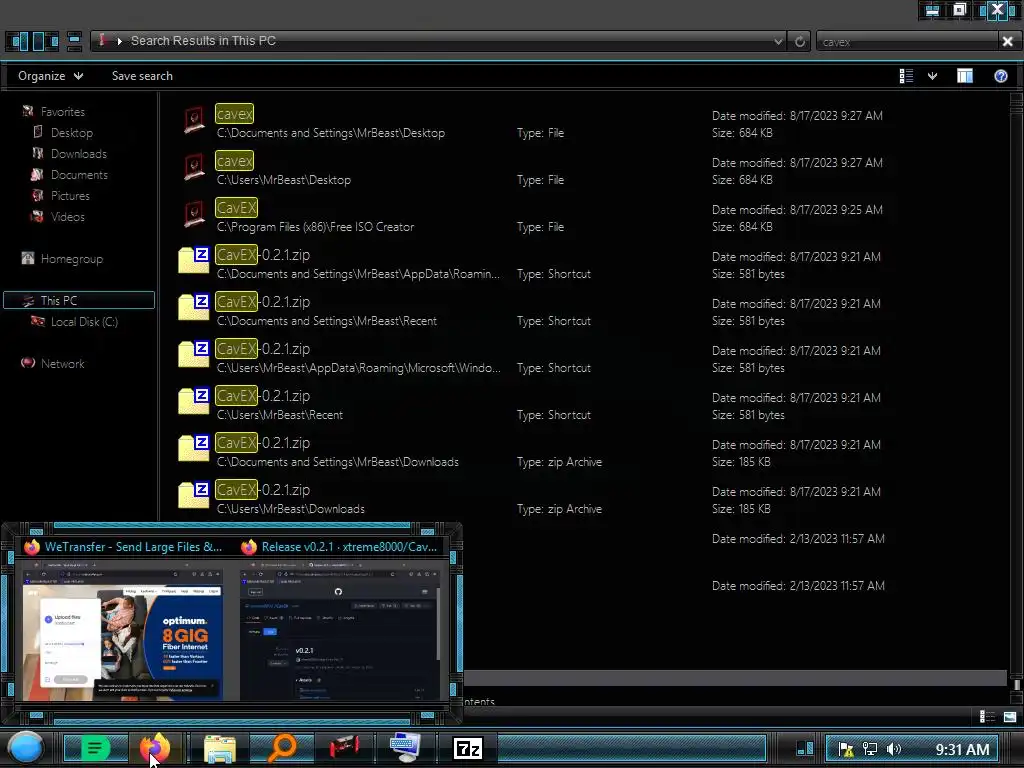This screenshot has height=768, width=1024.
Task: Click Date modified 8/17/2023 9:25 AM text
Action: click(x=797, y=210)
